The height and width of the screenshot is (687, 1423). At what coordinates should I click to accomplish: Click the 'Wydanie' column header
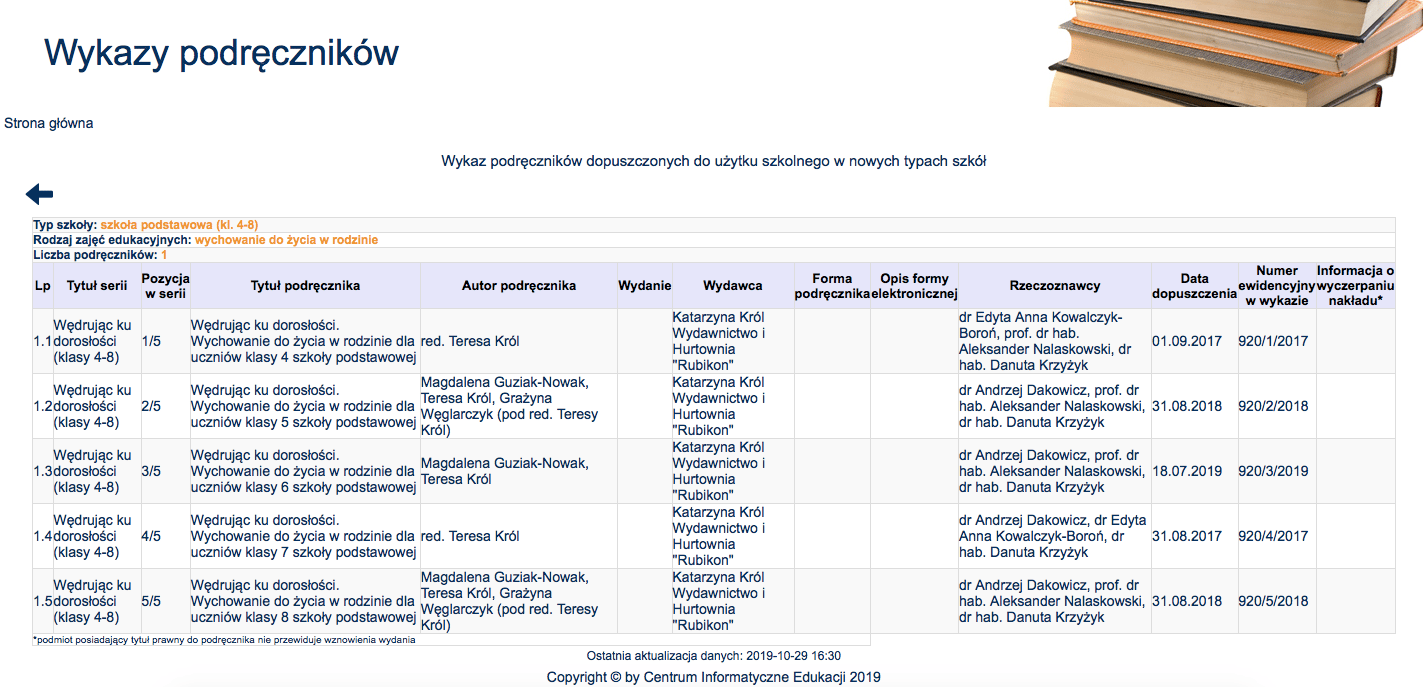tap(645, 285)
